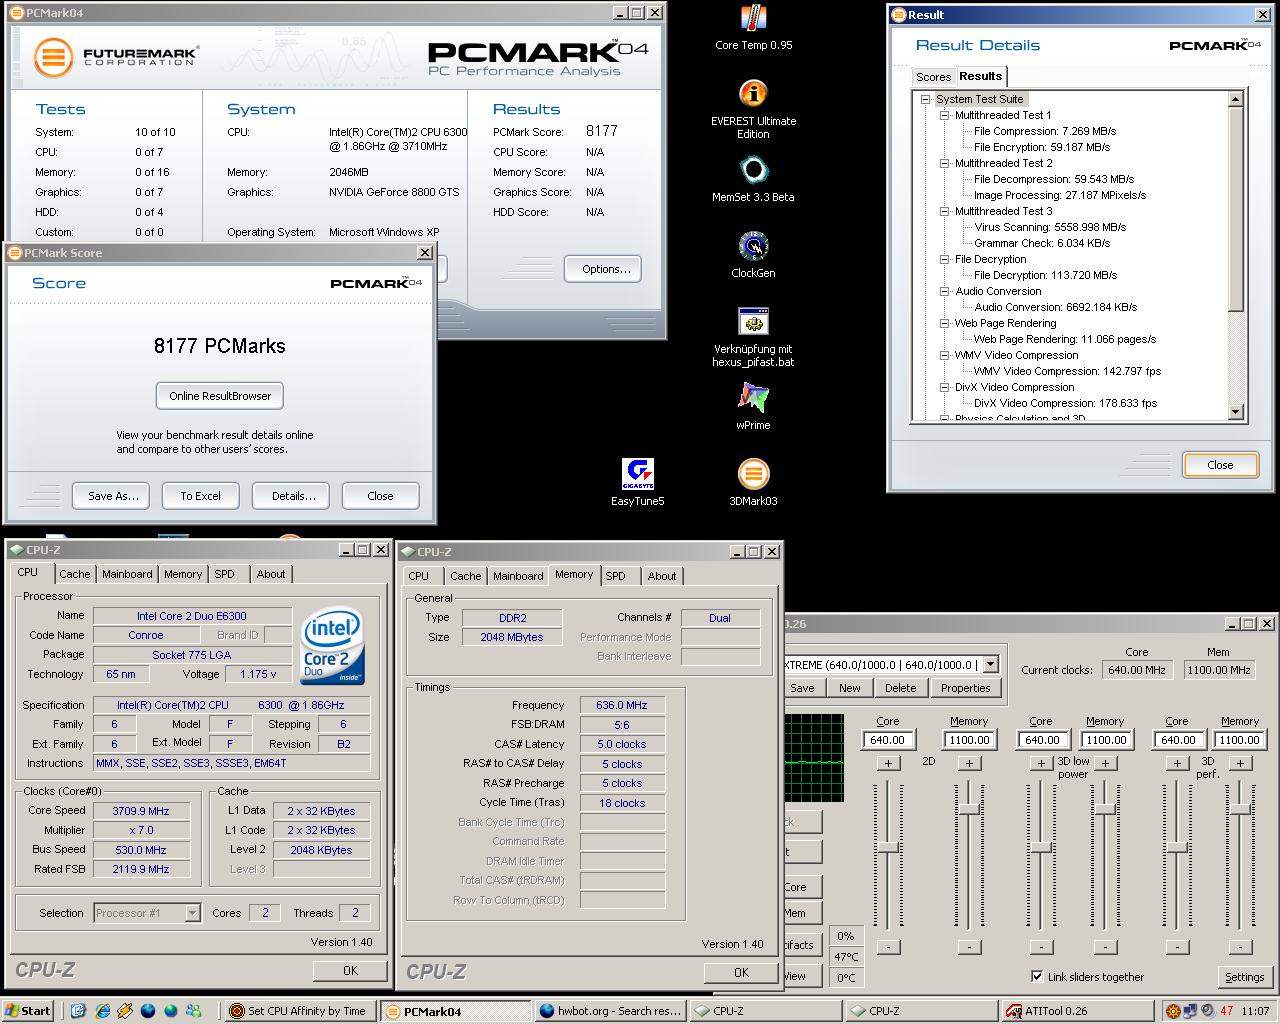The height and width of the screenshot is (1024, 1280).
Task: Click the 3D perf Memory input field
Action: coord(1239,740)
